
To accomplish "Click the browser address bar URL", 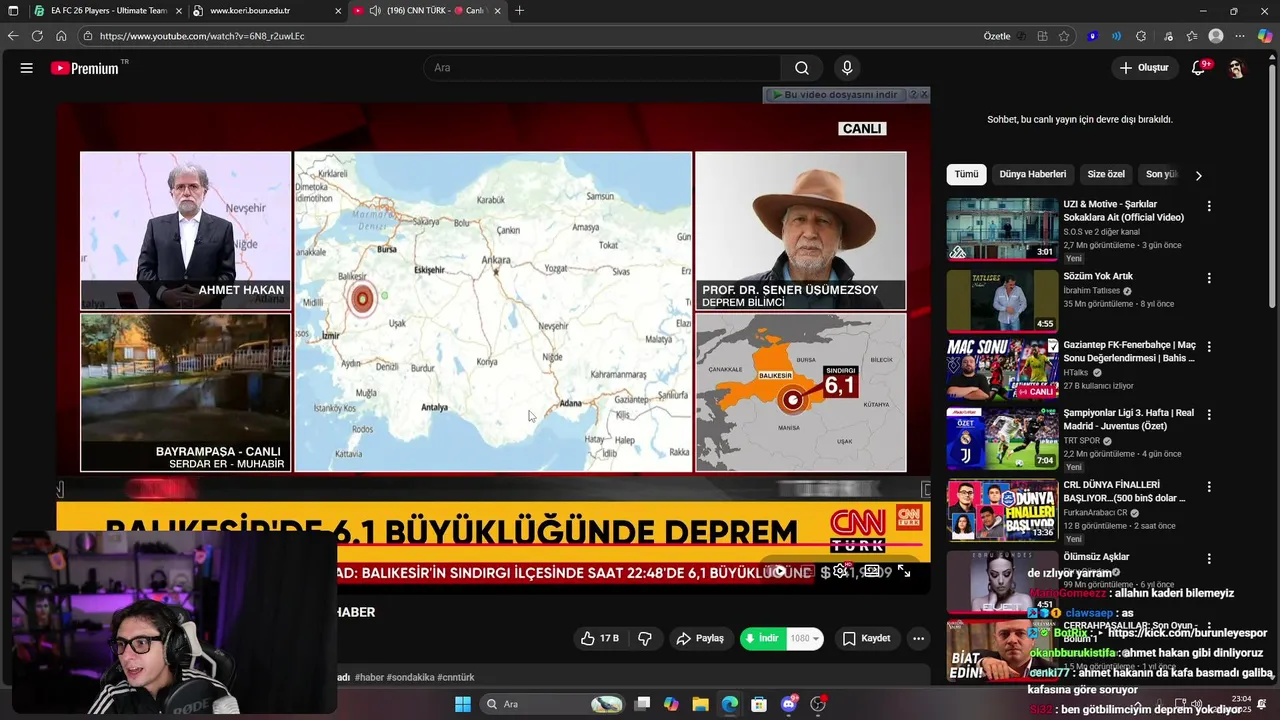I will click(202, 36).
